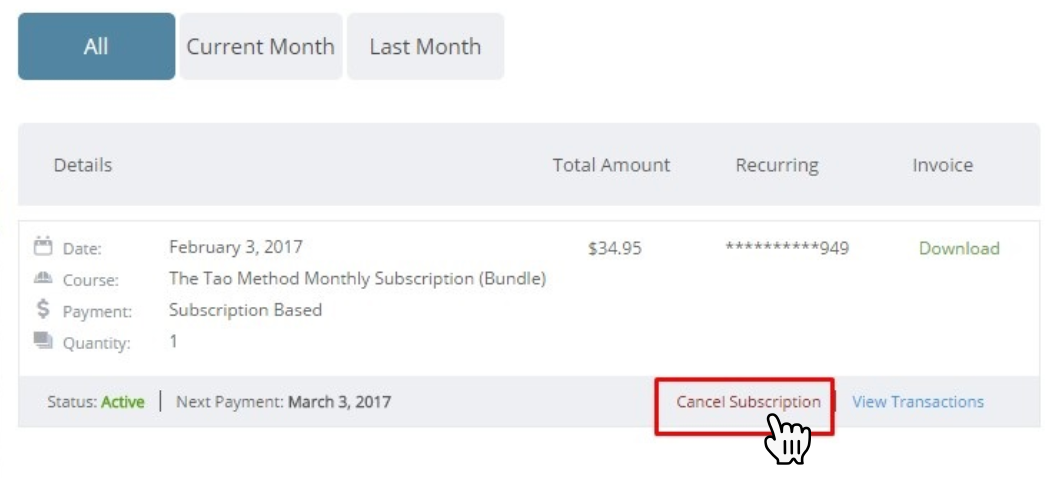Click the Invoice column header

[943, 165]
